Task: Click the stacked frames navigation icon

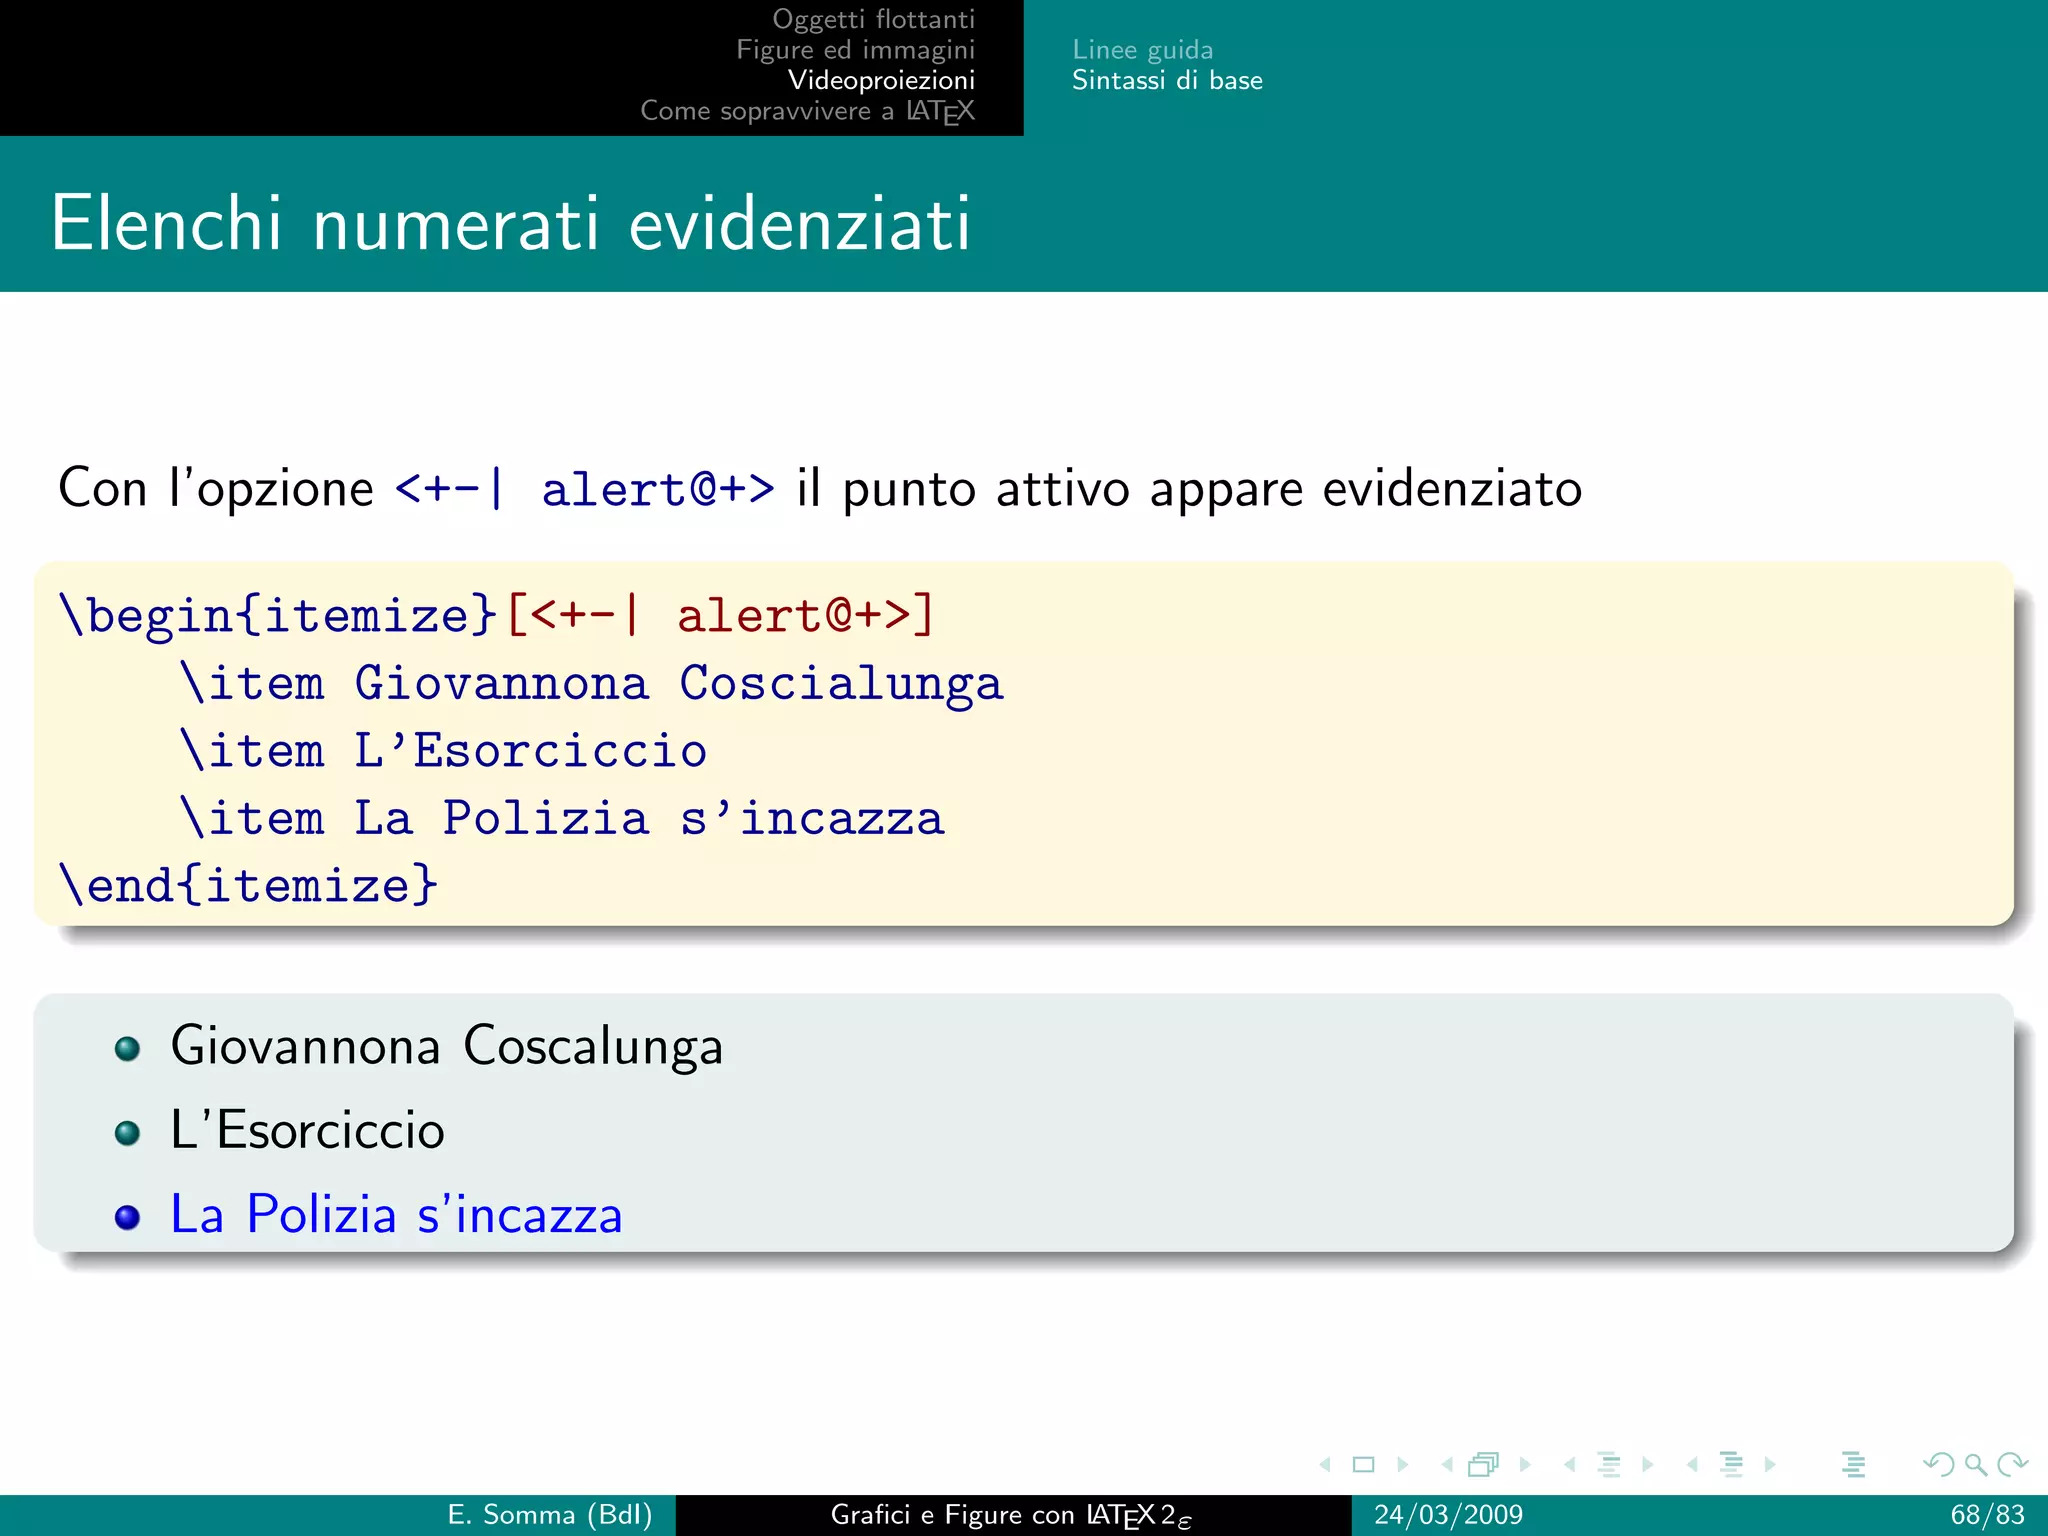Action: [x=1484, y=1465]
